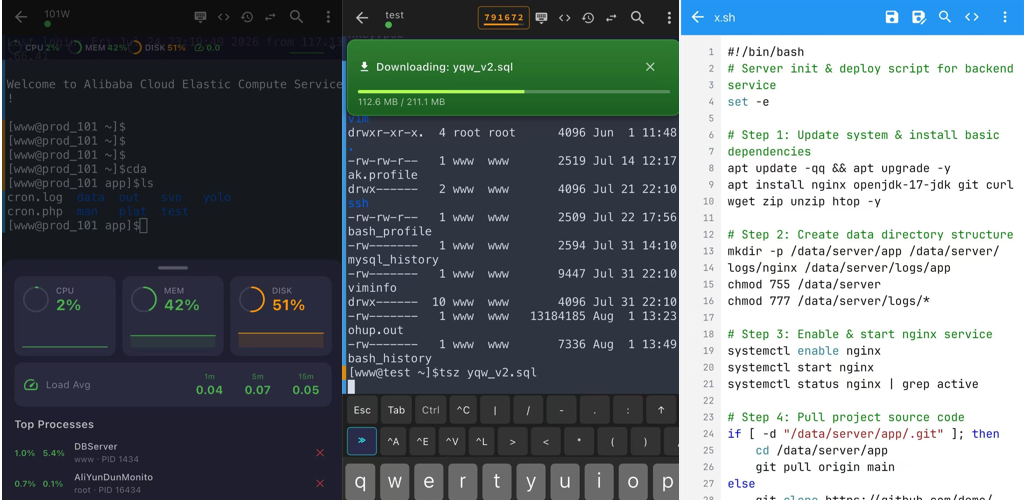Screen dimensions: 1024x500
Task: Tap the Tab key on terminal keyboard
Action: (x=396, y=410)
